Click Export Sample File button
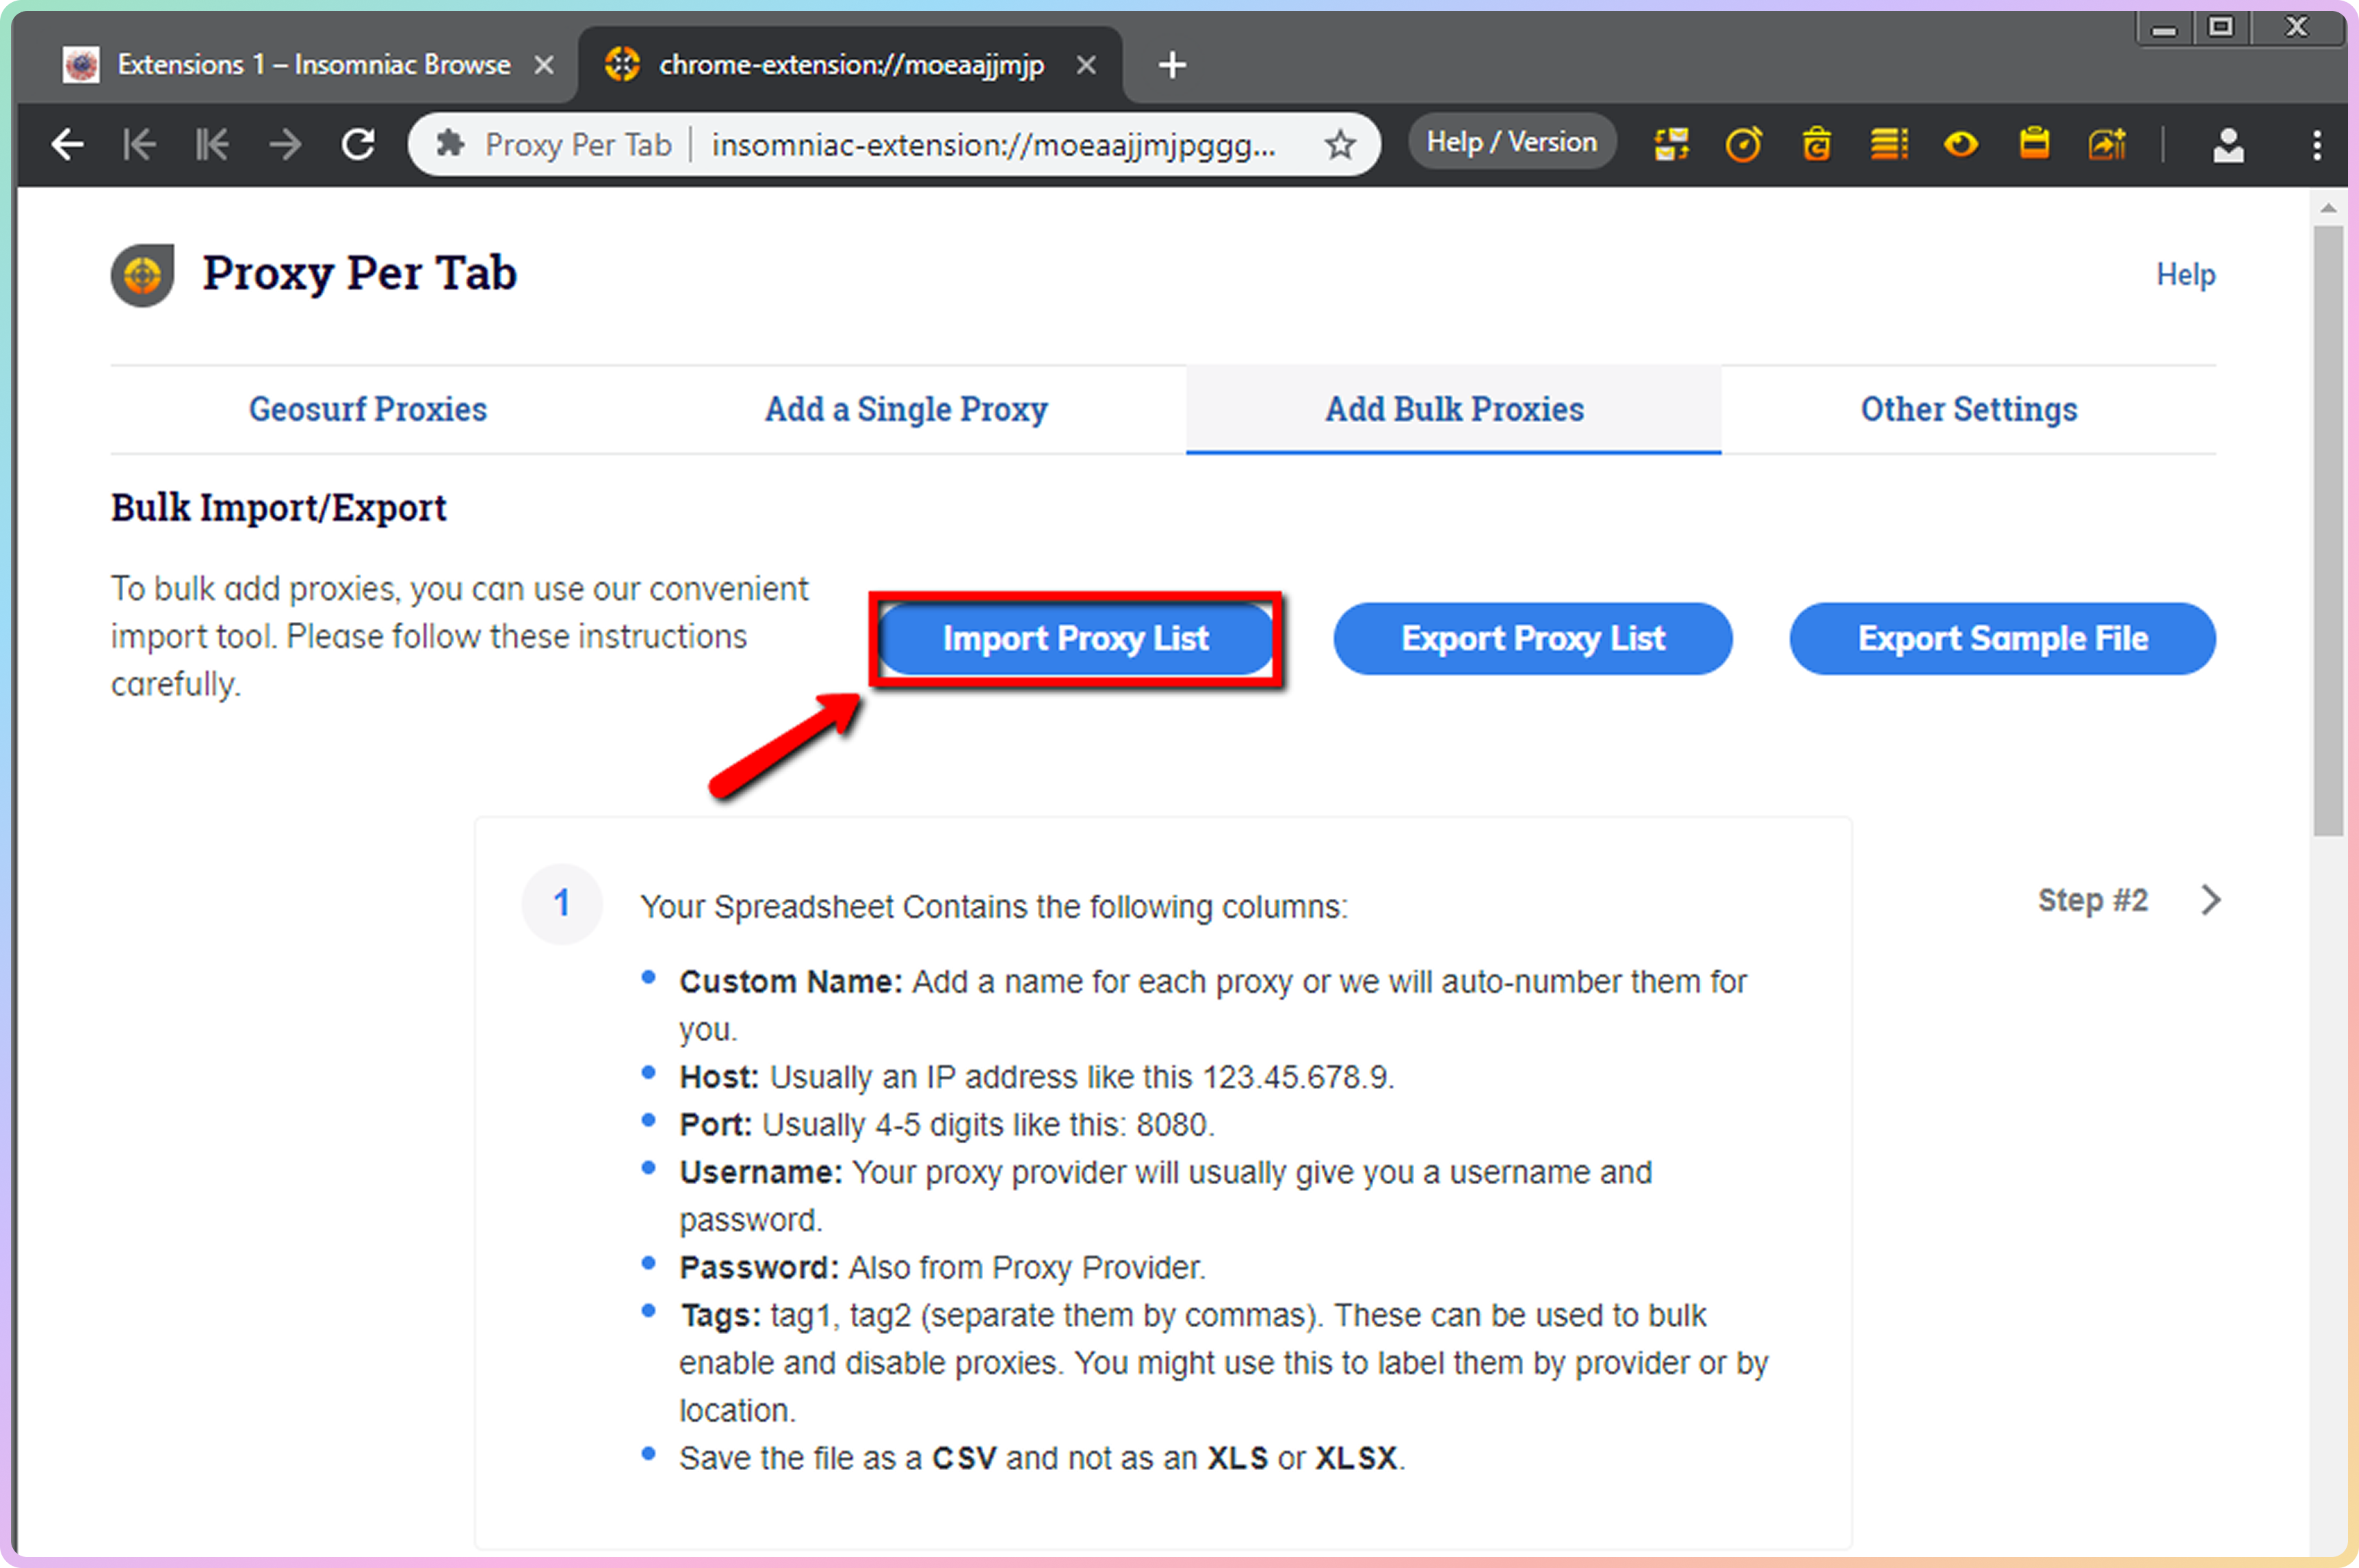2359x1568 pixels. tap(2002, 638)
